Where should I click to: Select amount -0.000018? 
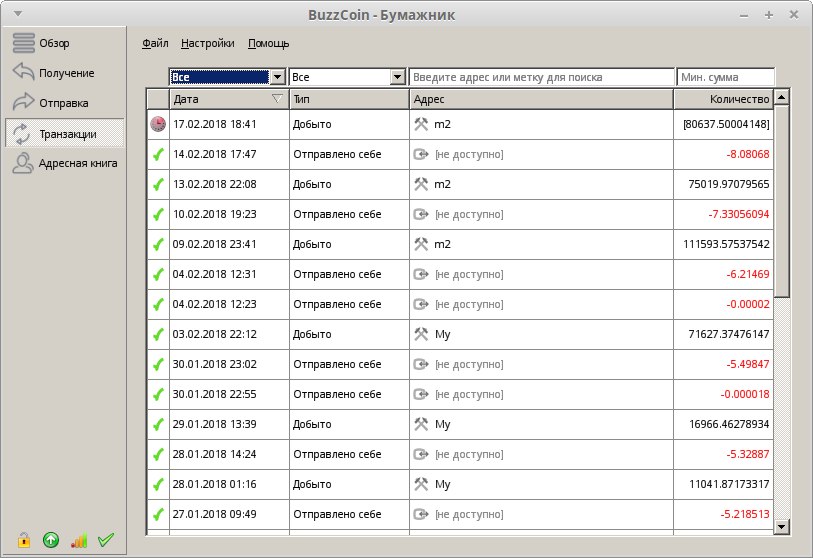point(745,394)
